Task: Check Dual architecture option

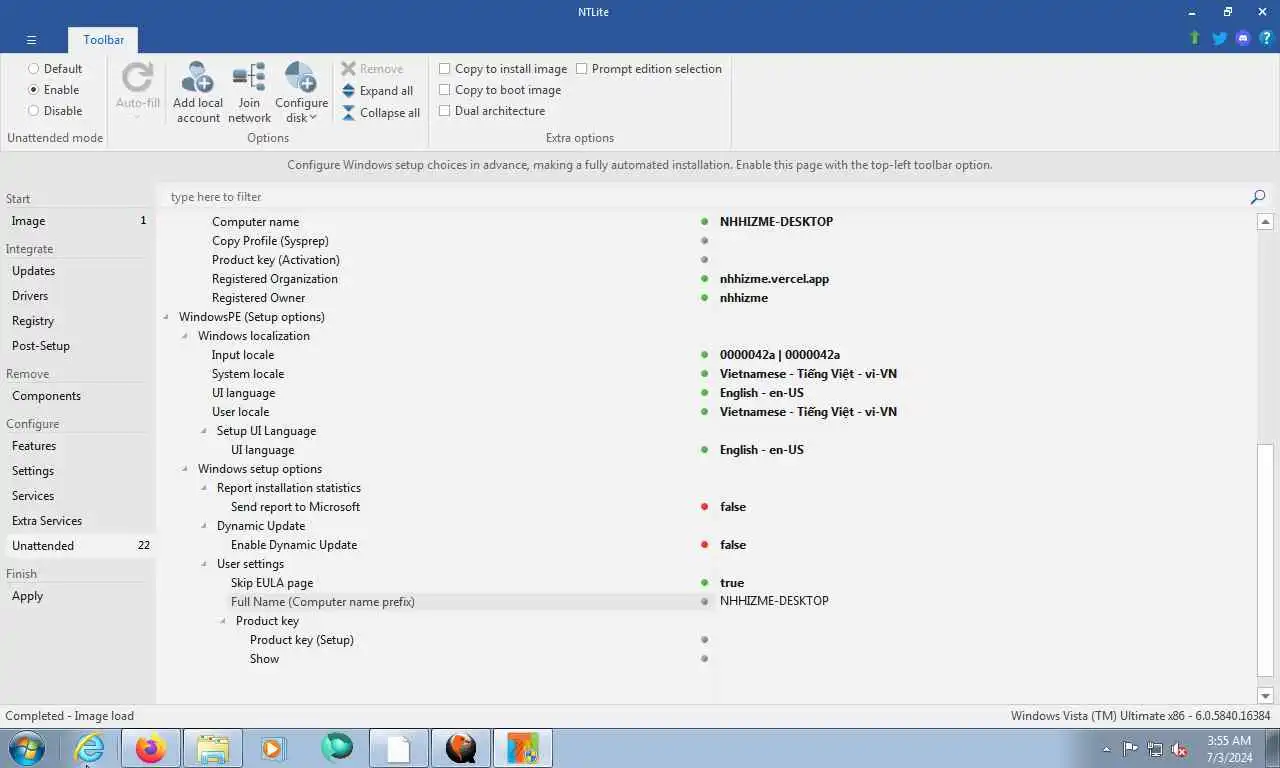Action: coord(445,111)
